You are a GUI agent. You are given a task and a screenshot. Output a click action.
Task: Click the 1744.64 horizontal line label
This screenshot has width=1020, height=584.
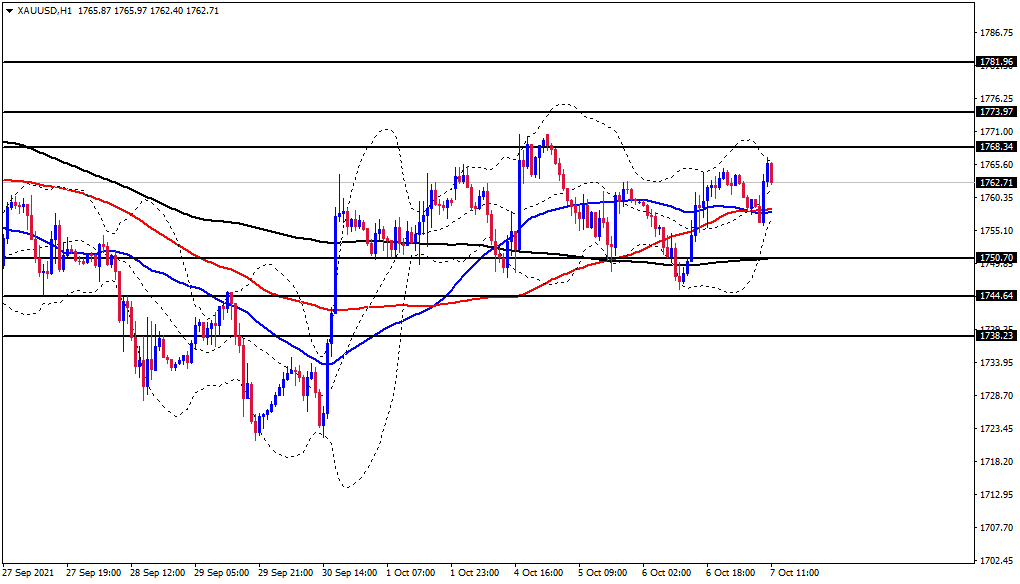(997, 296)
